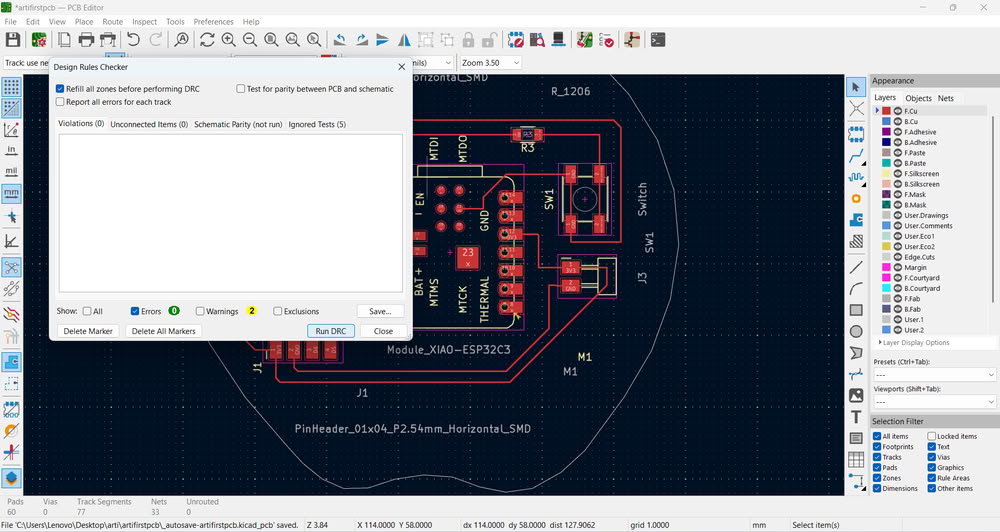Image resolution: width=1000 pixels, height=532 pixels.
Task: Refresh the board view
Action: (x=207, y=40)
